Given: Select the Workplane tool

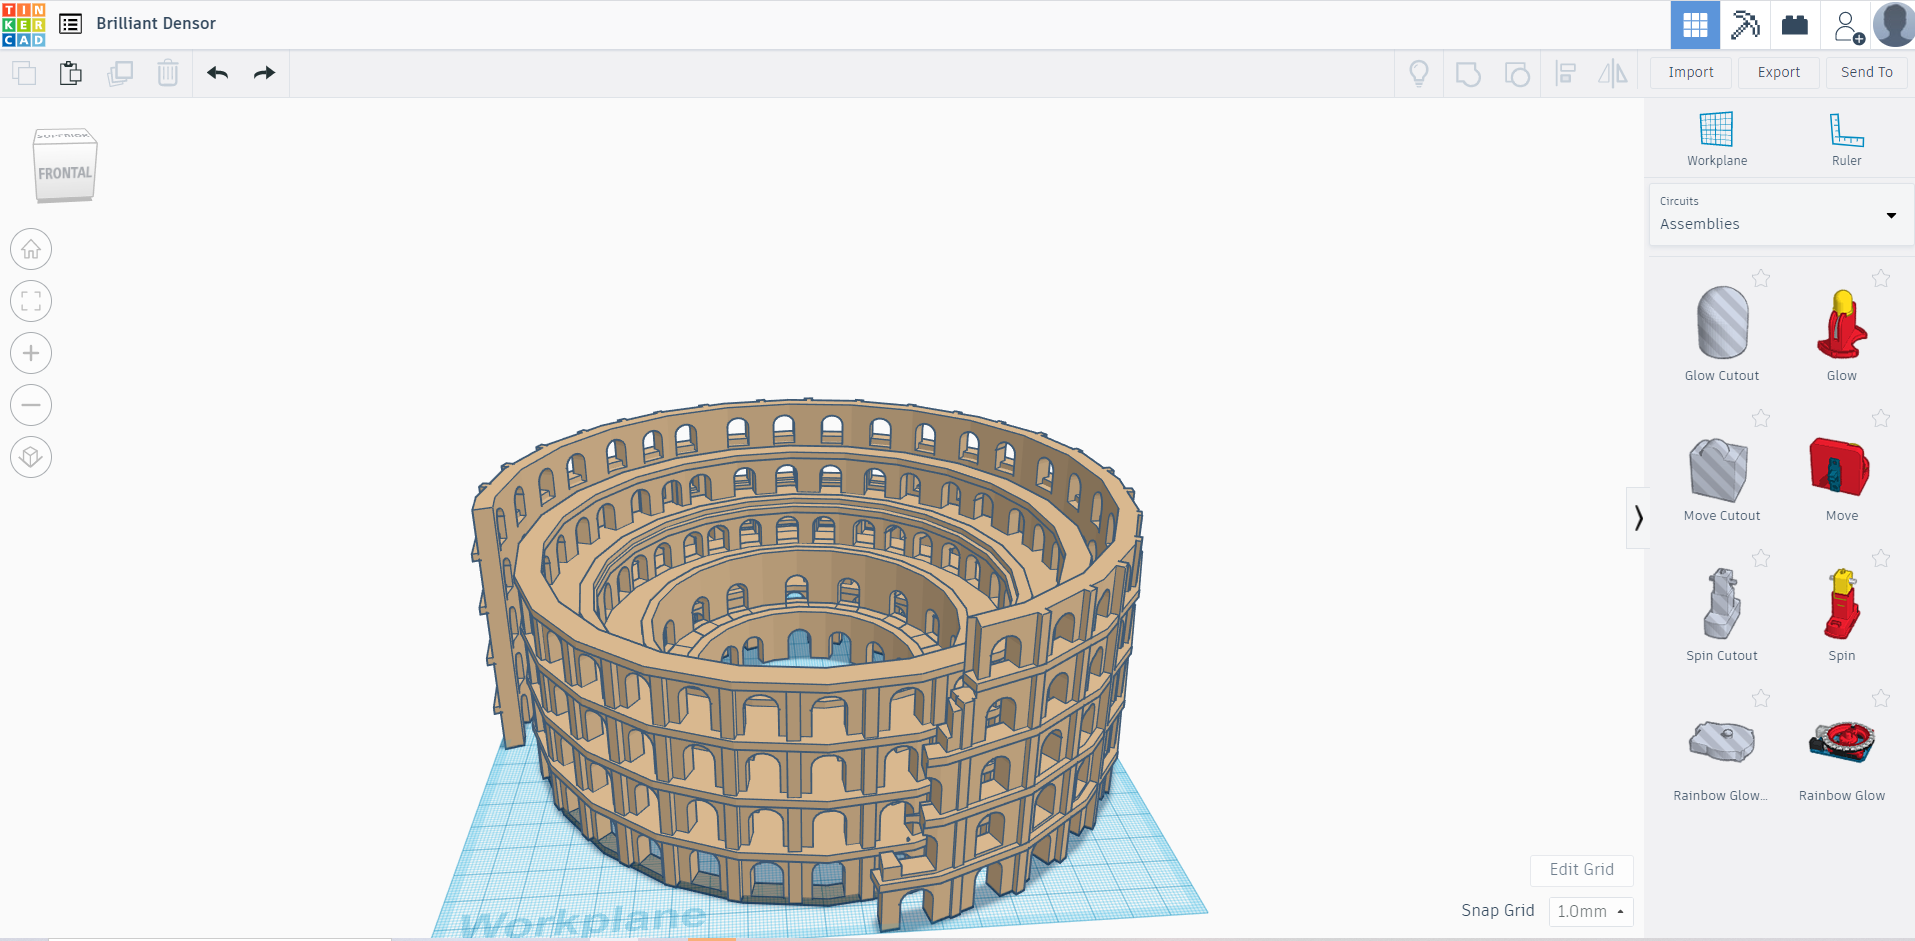Looking at the screenshot, I should click(x=1717, y=139).
